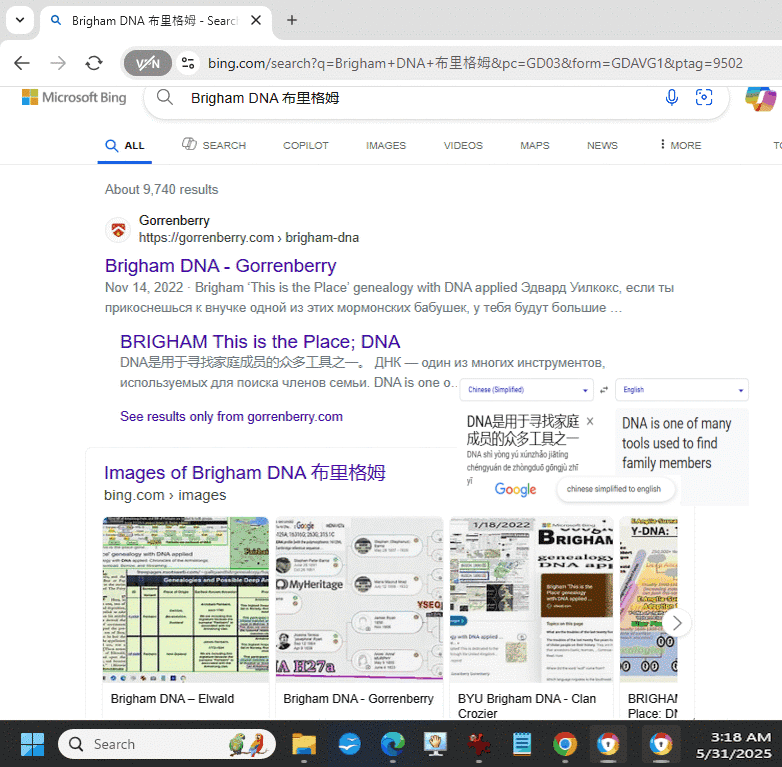Image resolution: width=782 pixels, height=767 pixels.
Task: Go forward using the forward arrow
Action: coord(58,63)
